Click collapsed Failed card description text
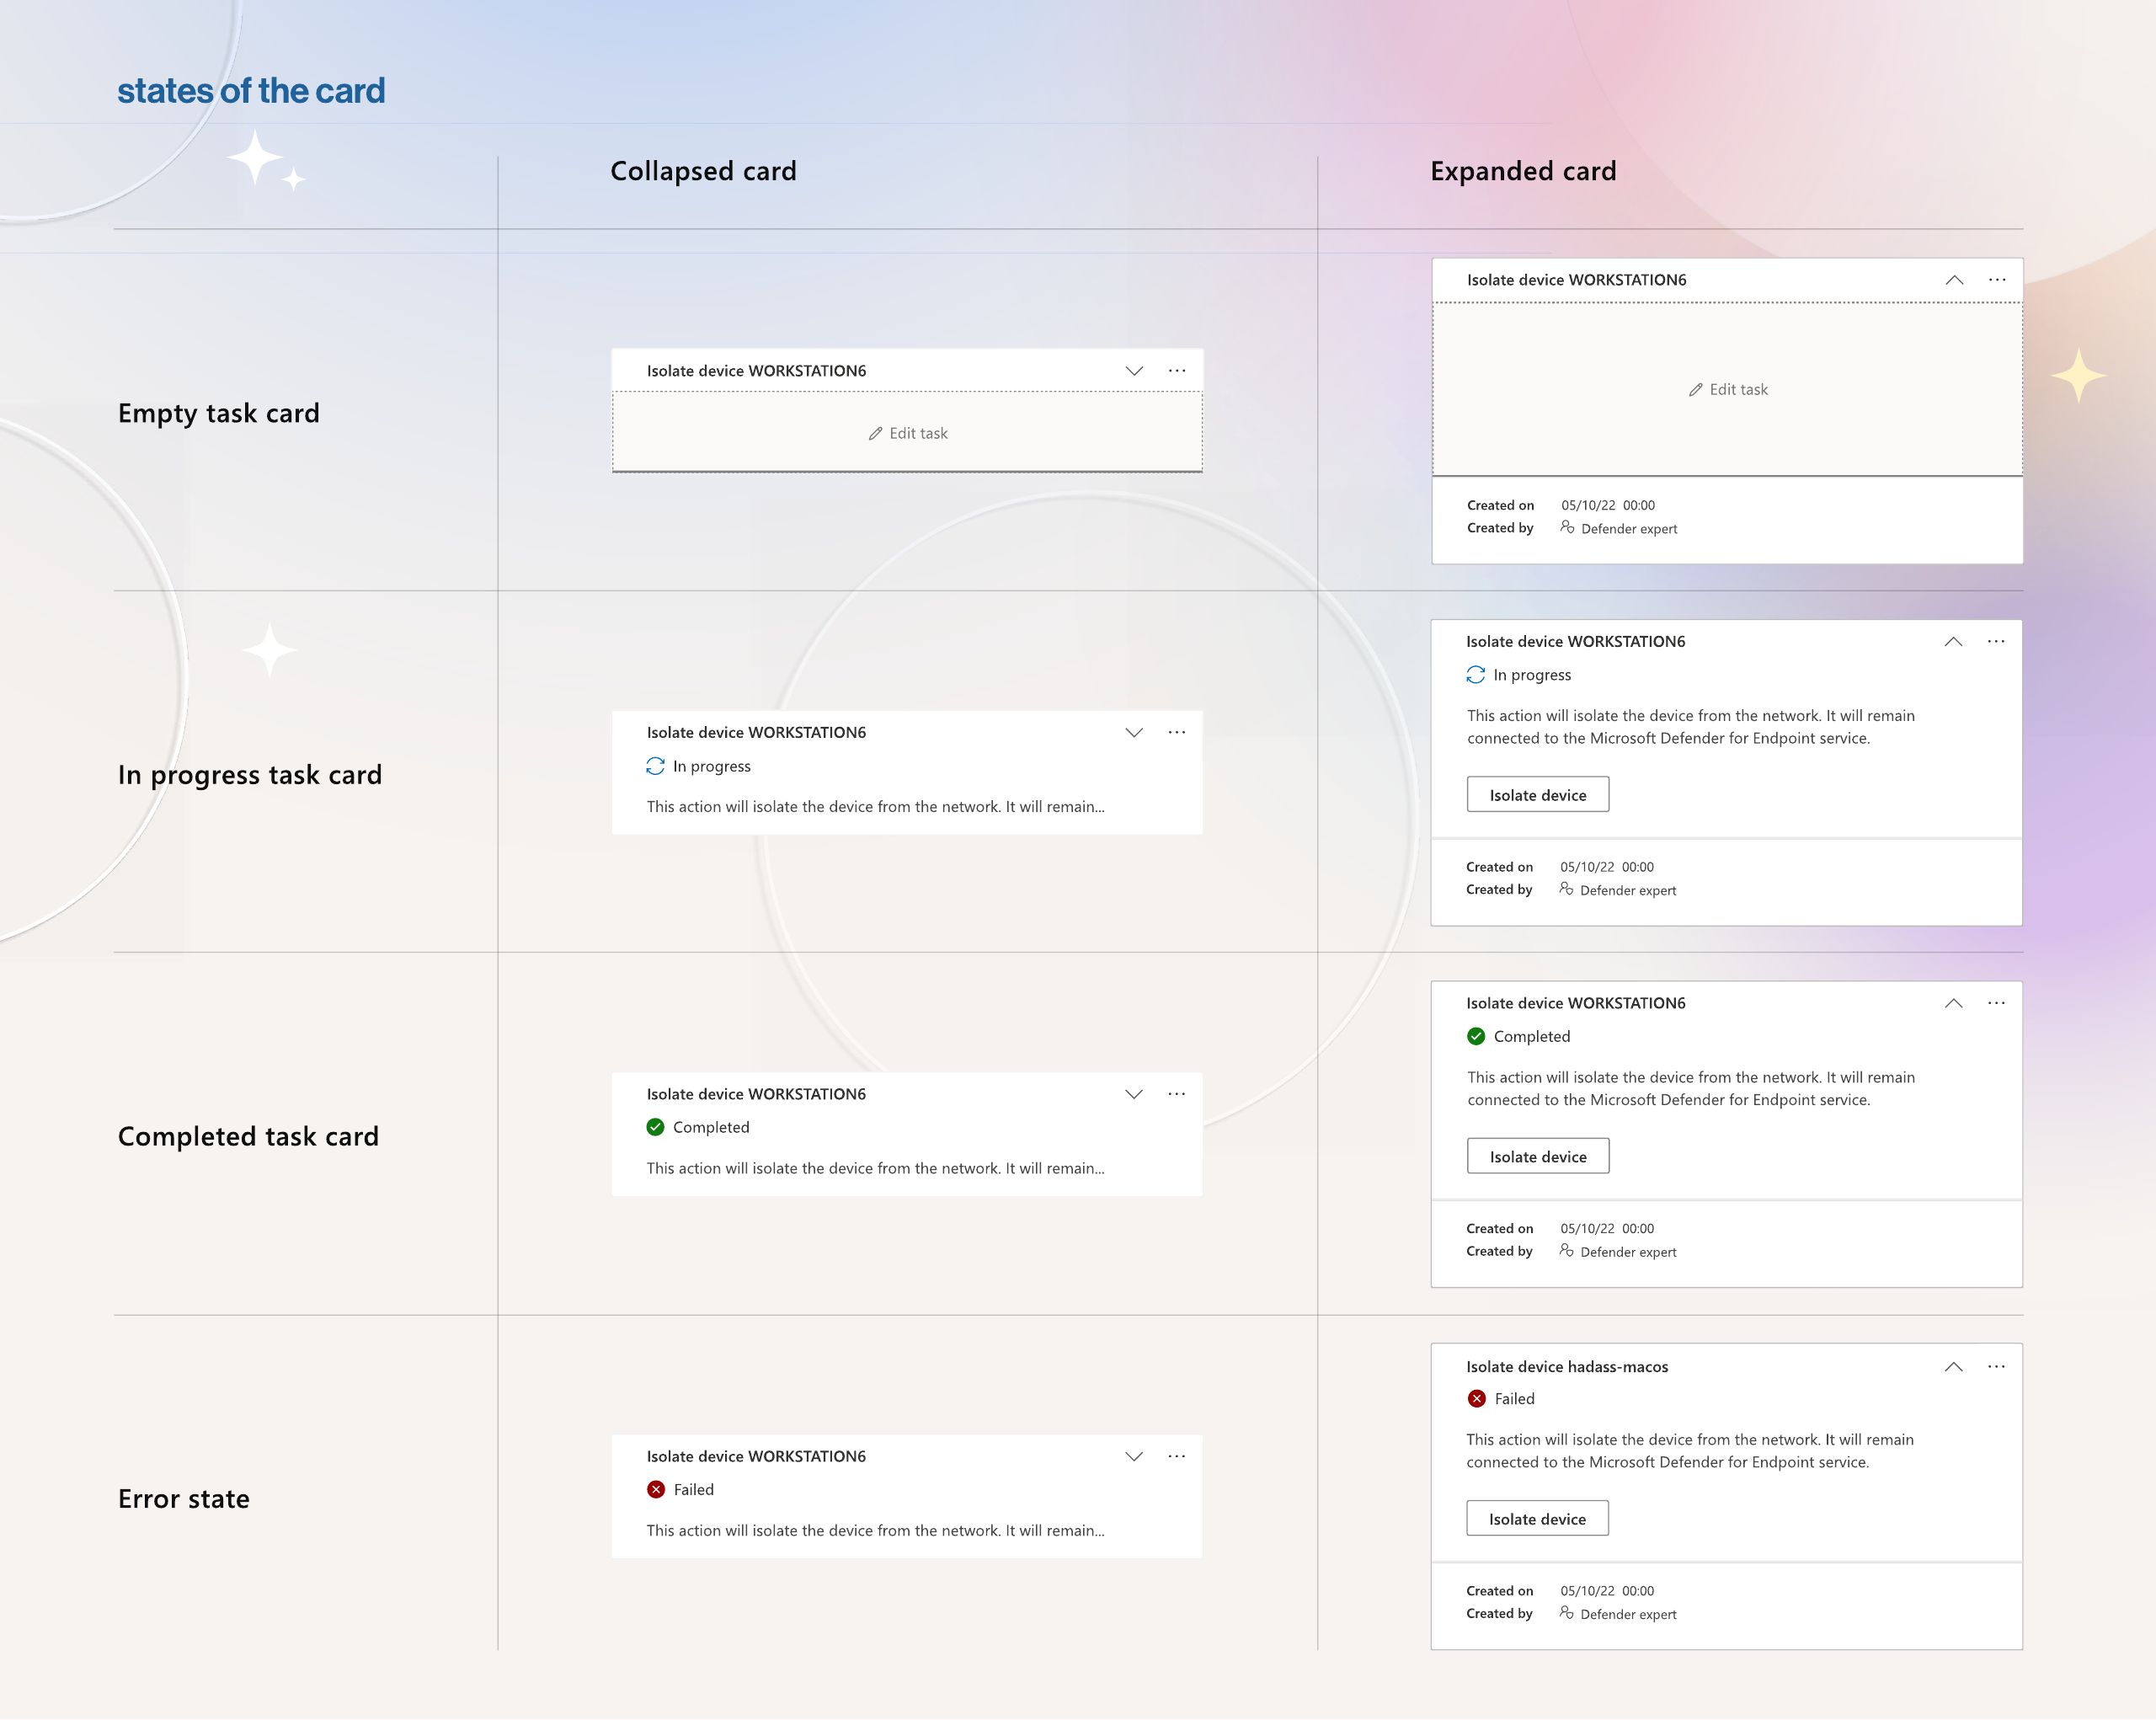 pyautogui.click(x=875, y=1531)
